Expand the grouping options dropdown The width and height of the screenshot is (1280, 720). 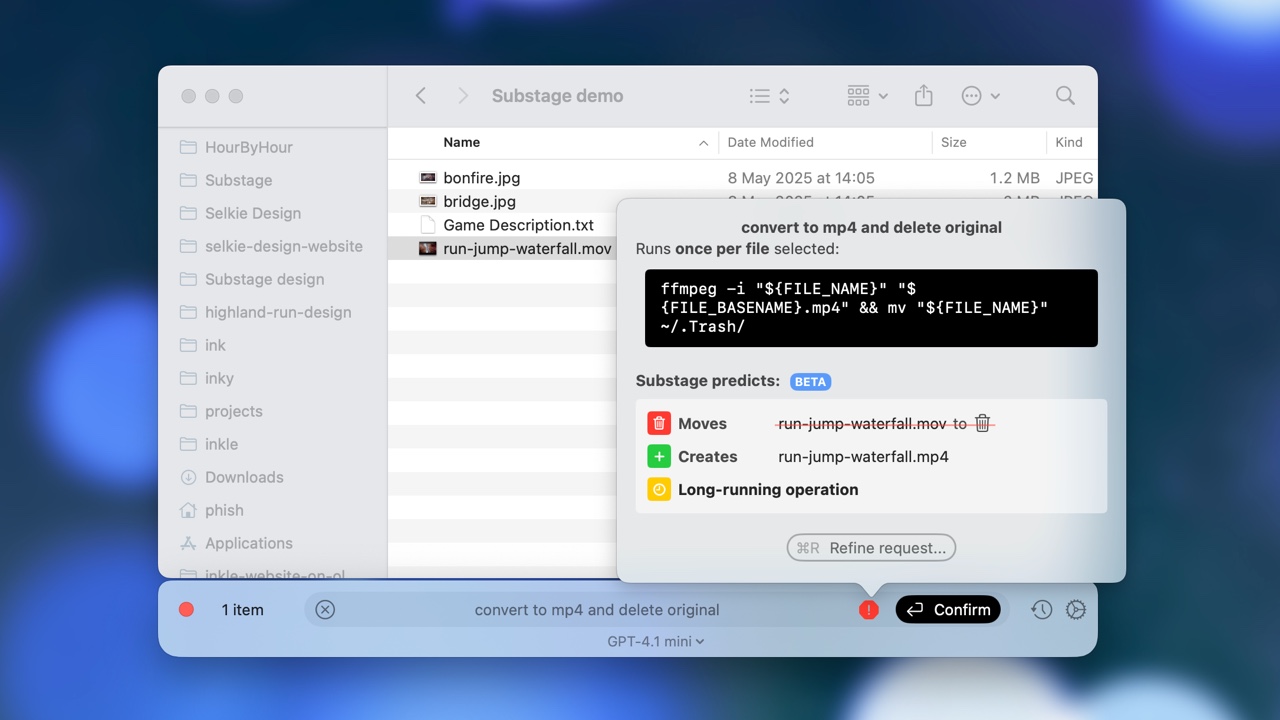point(867,96)
